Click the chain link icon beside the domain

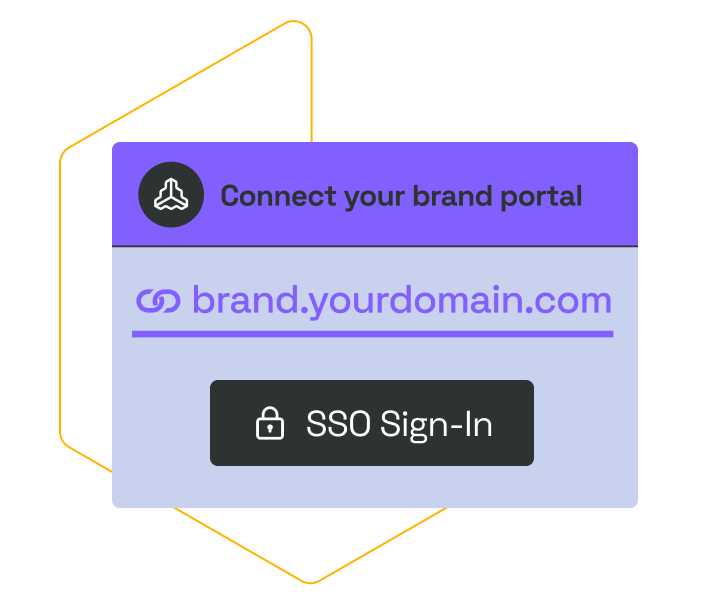(x=158, y=301)
